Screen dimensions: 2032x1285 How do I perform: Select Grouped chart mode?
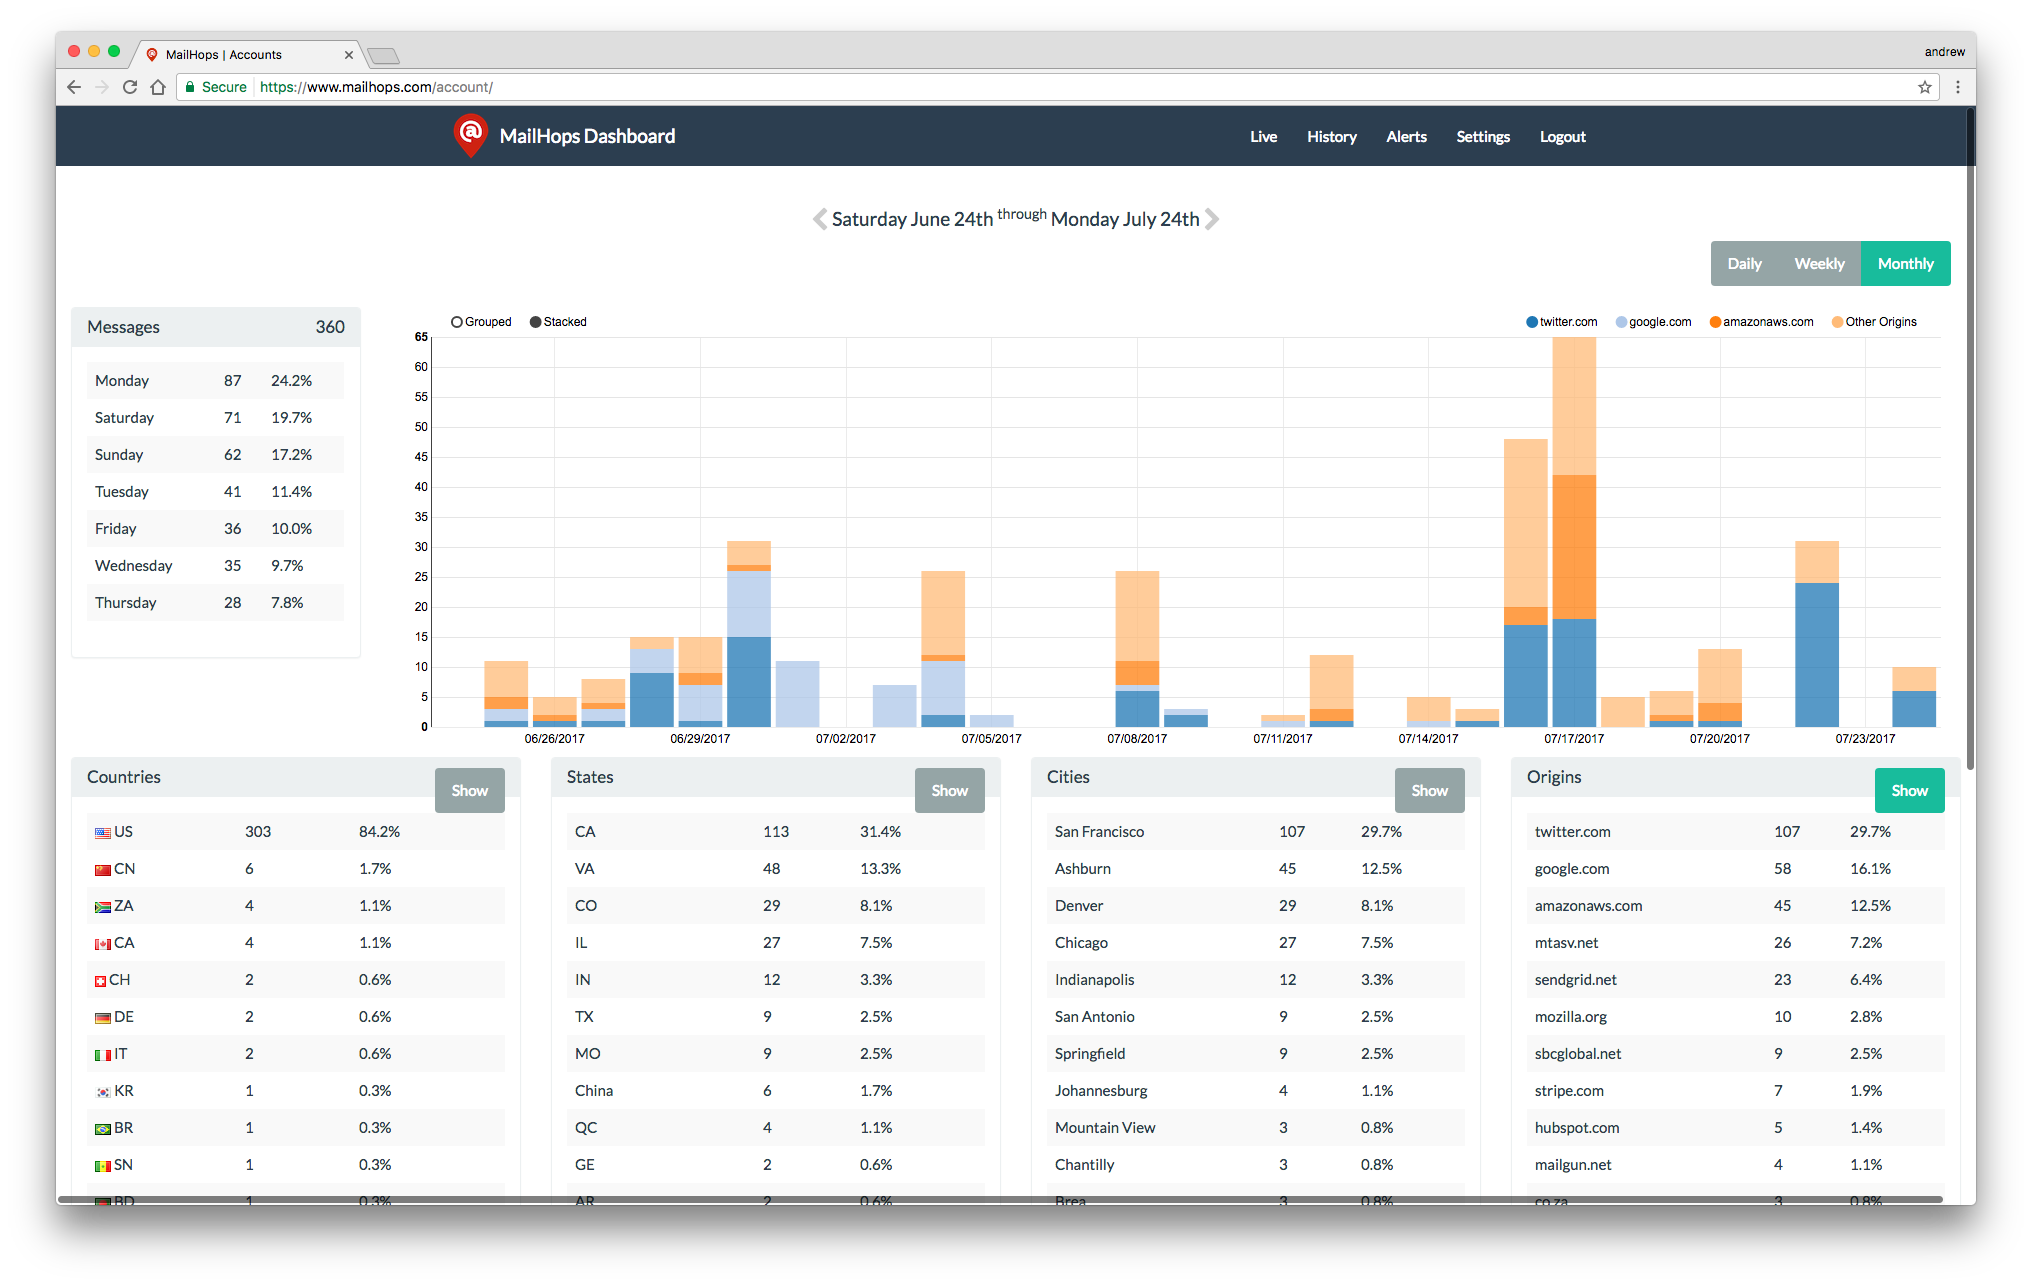(x=481, y=322)
